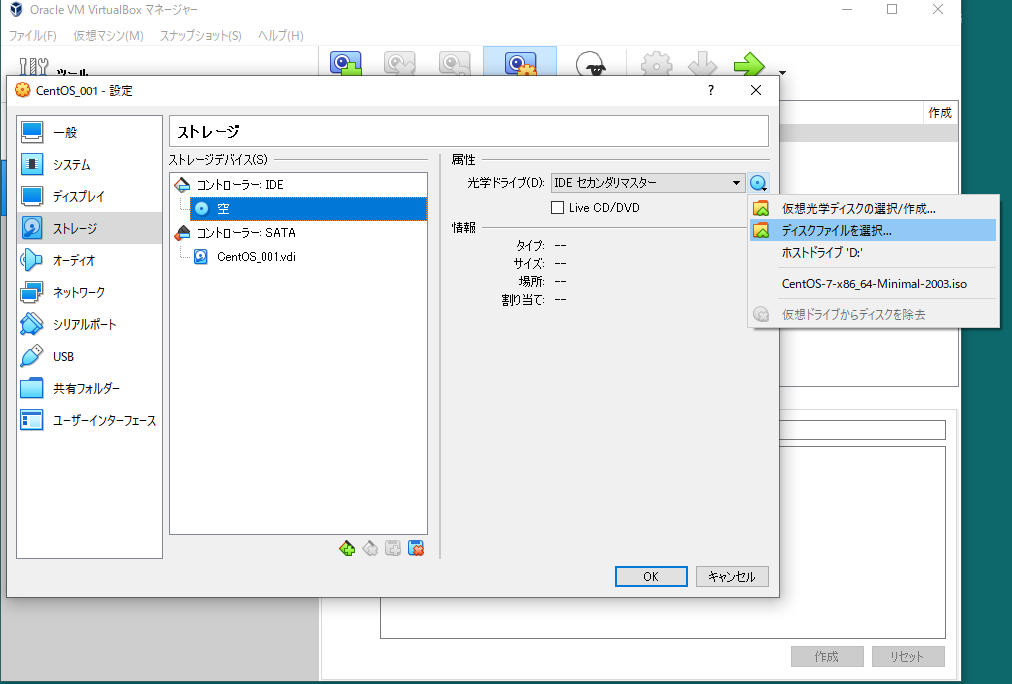Viewport: 1012px width, 684px height.
Task: Click the restore snapshot toolbar icon in VirtualBox Manager
Action: pos(454,63)
